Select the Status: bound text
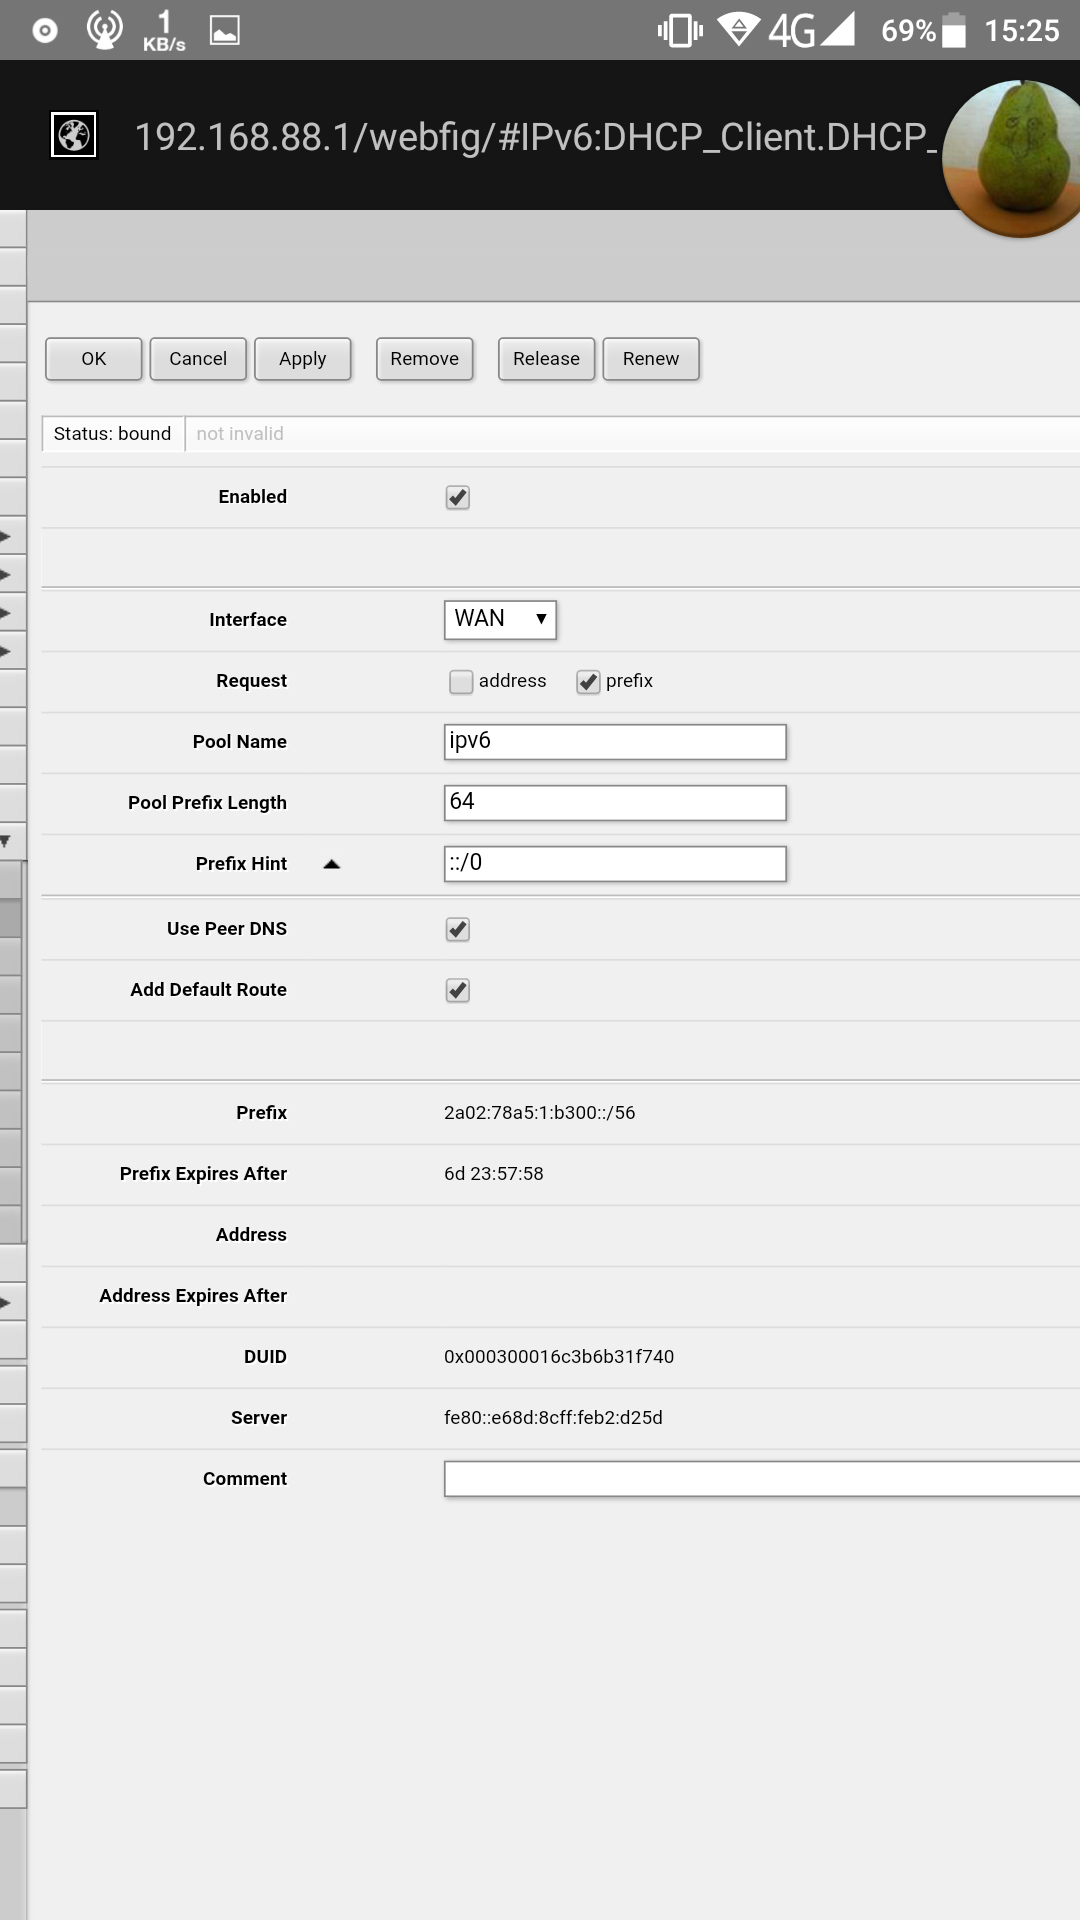Viewport: 1080px width, 1920px height. click(x=112, y=434)
